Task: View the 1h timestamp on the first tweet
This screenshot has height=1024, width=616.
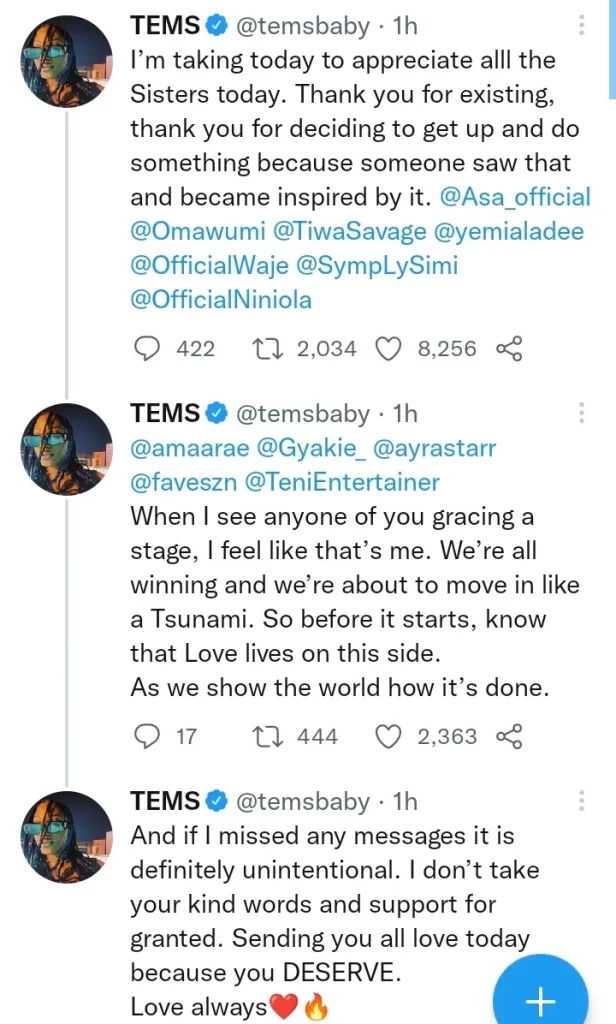Action: click(410, 25)
